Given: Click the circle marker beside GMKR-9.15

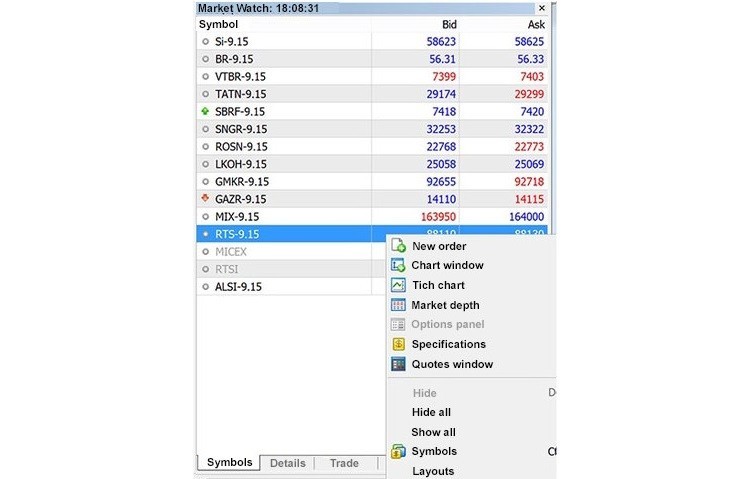Looking at the screenshot, I should click(205, 182).
